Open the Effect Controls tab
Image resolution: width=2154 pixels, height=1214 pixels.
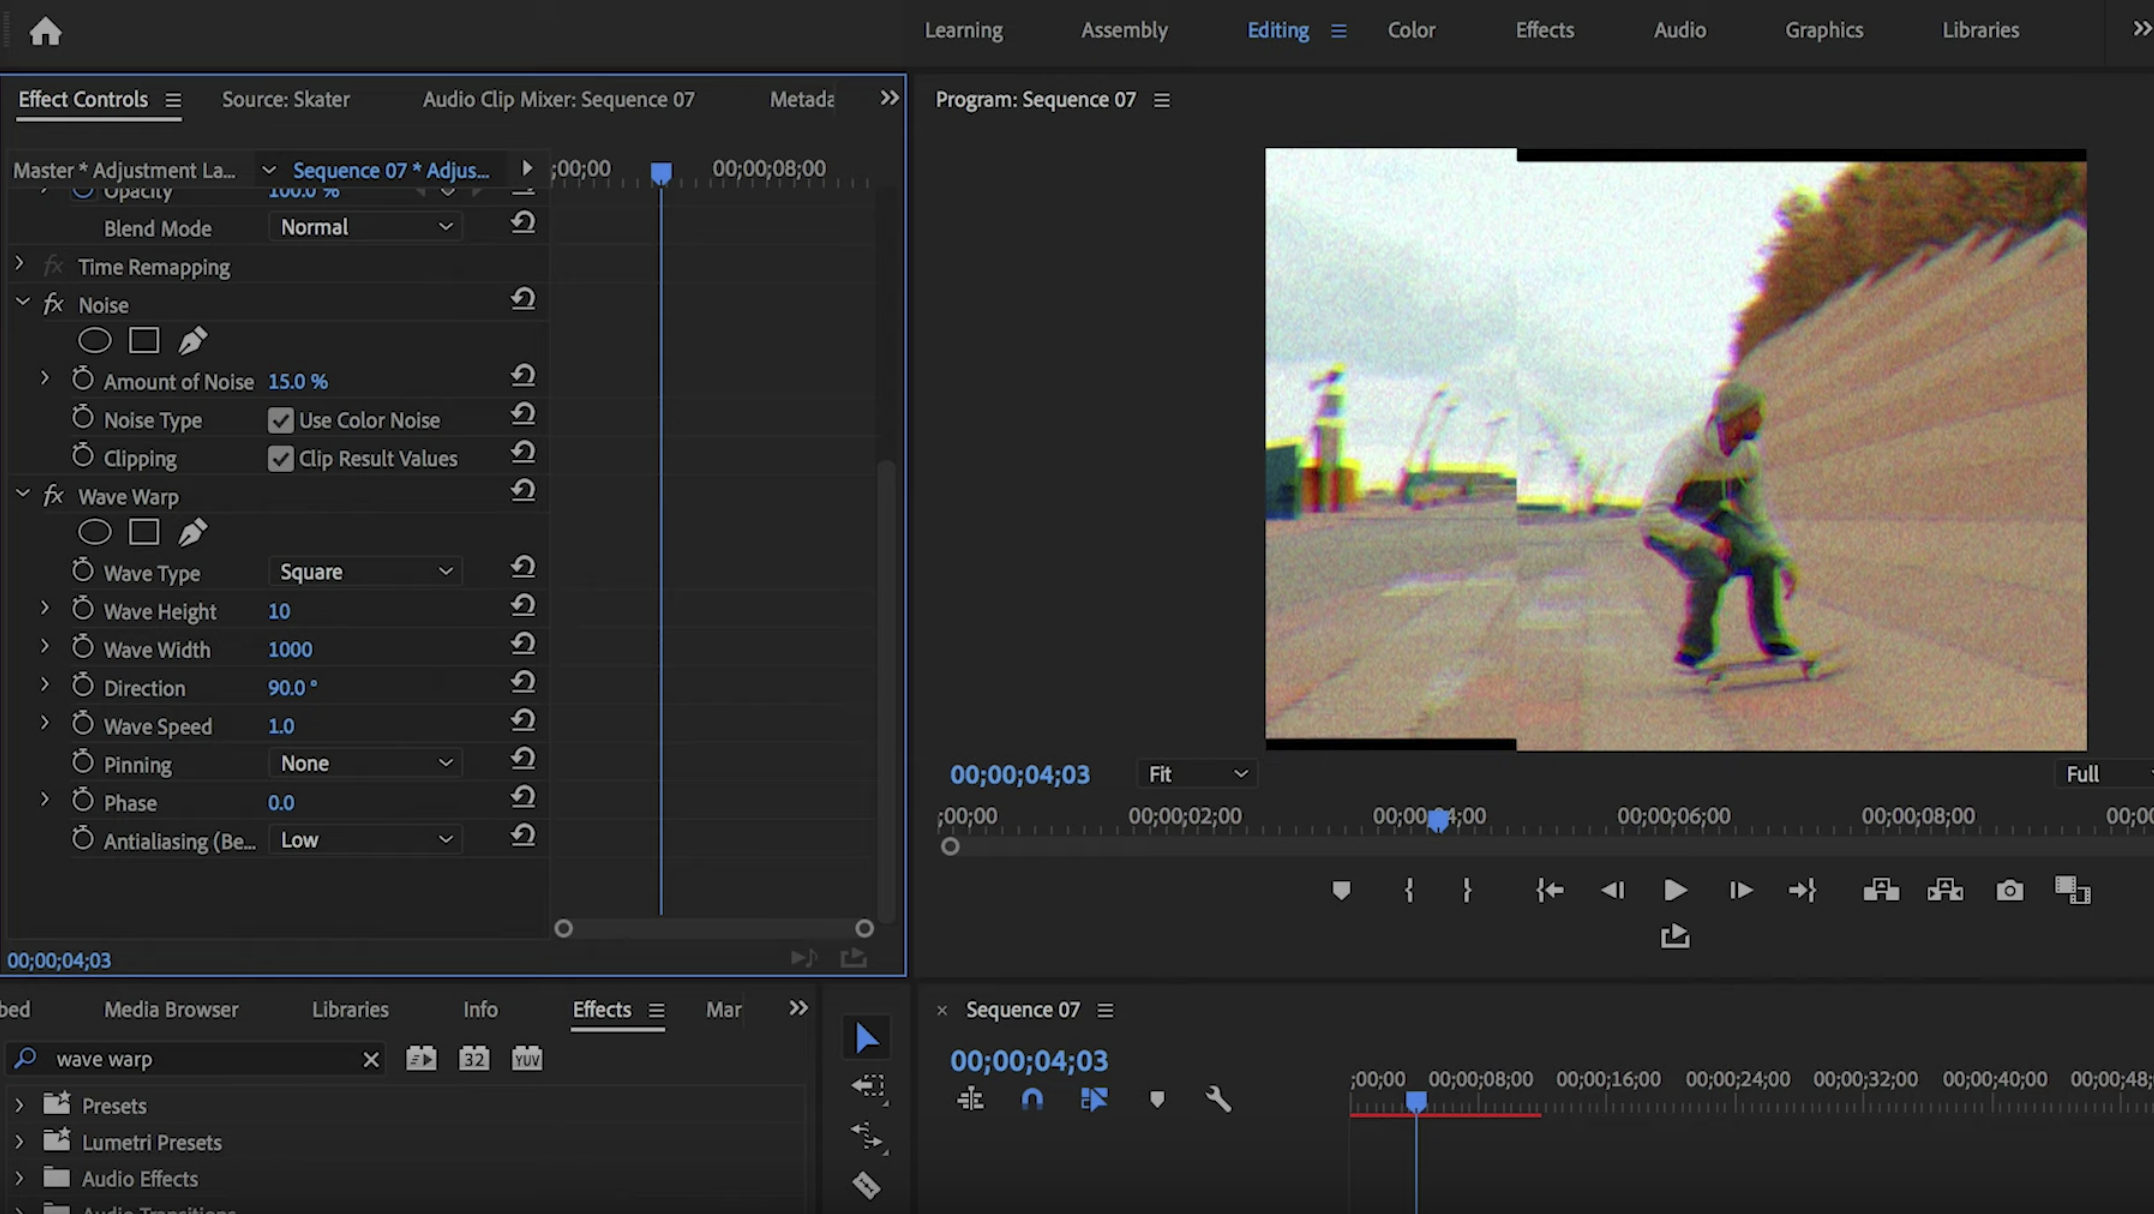(83, 99)
